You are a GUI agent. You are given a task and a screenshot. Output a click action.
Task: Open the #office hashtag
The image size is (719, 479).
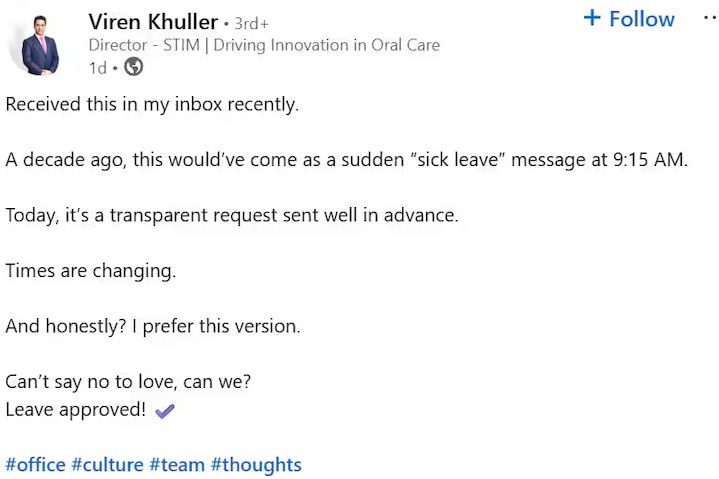[x=35, y=465]
